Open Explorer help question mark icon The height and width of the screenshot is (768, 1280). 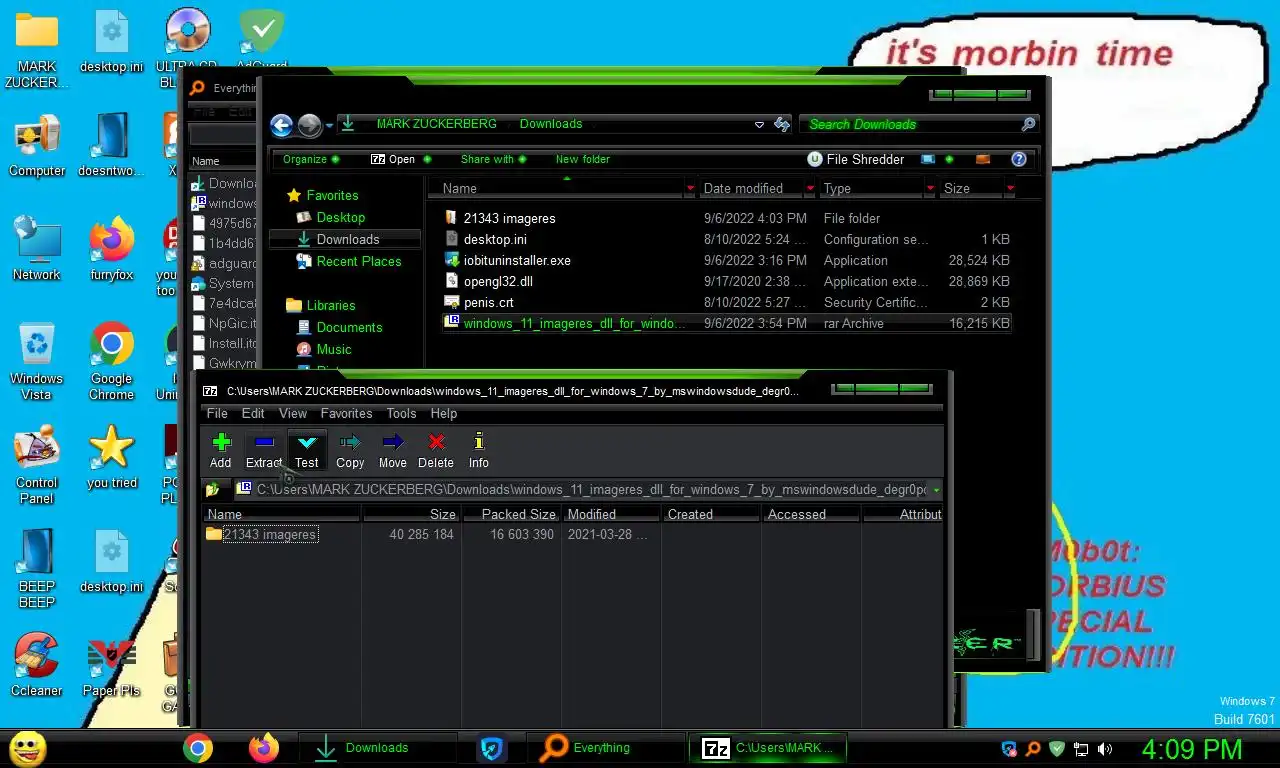[1019, 159]
